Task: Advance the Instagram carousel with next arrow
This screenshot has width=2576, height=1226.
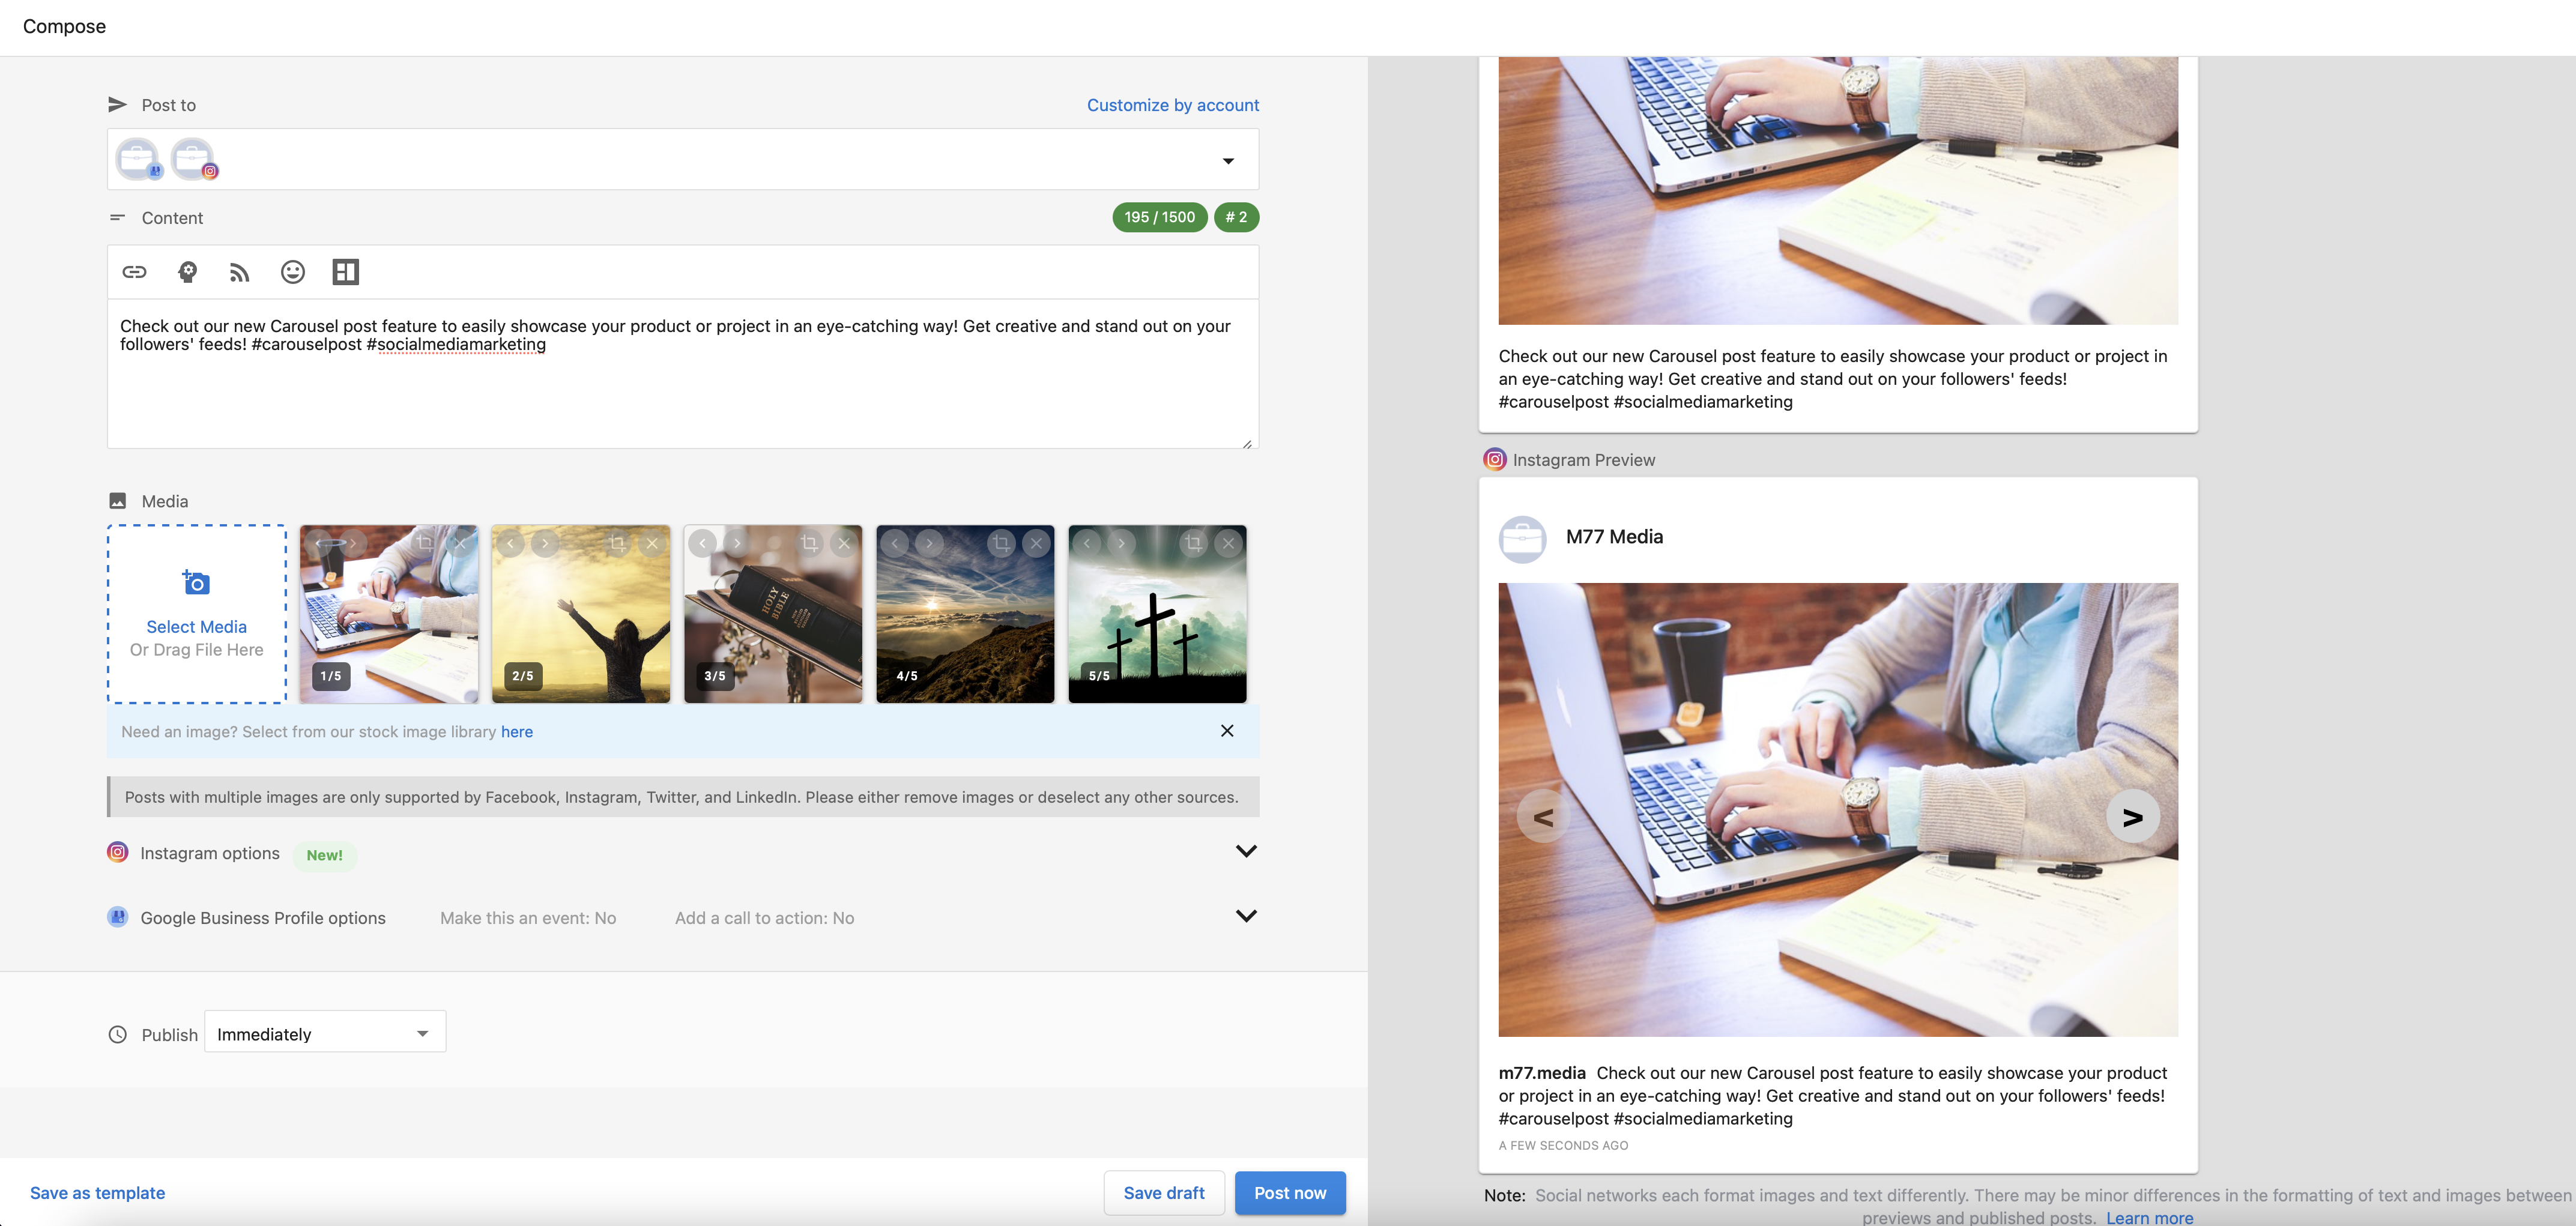Action: pos(2133,816)
